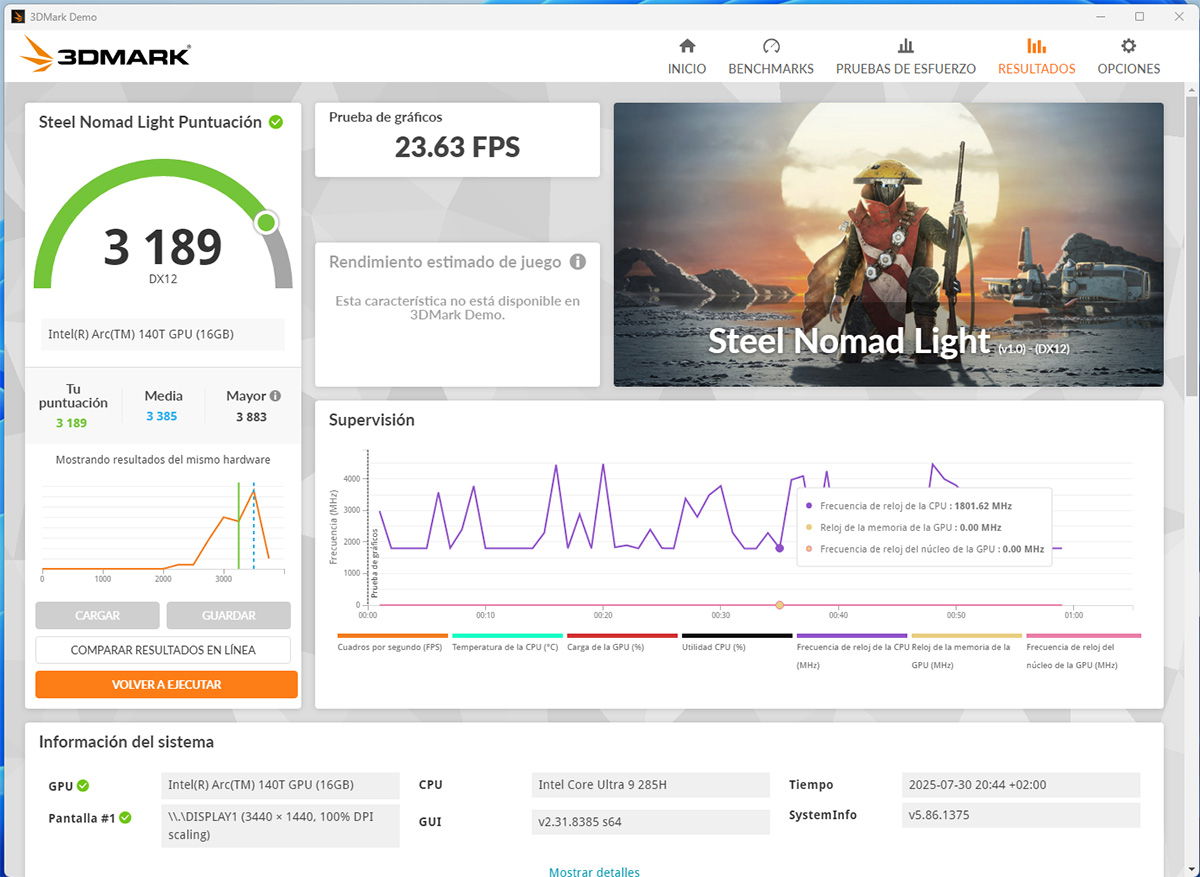1200x877 pixels.
Task: Click the score gauge indicator knob
Action: [266, 222]
